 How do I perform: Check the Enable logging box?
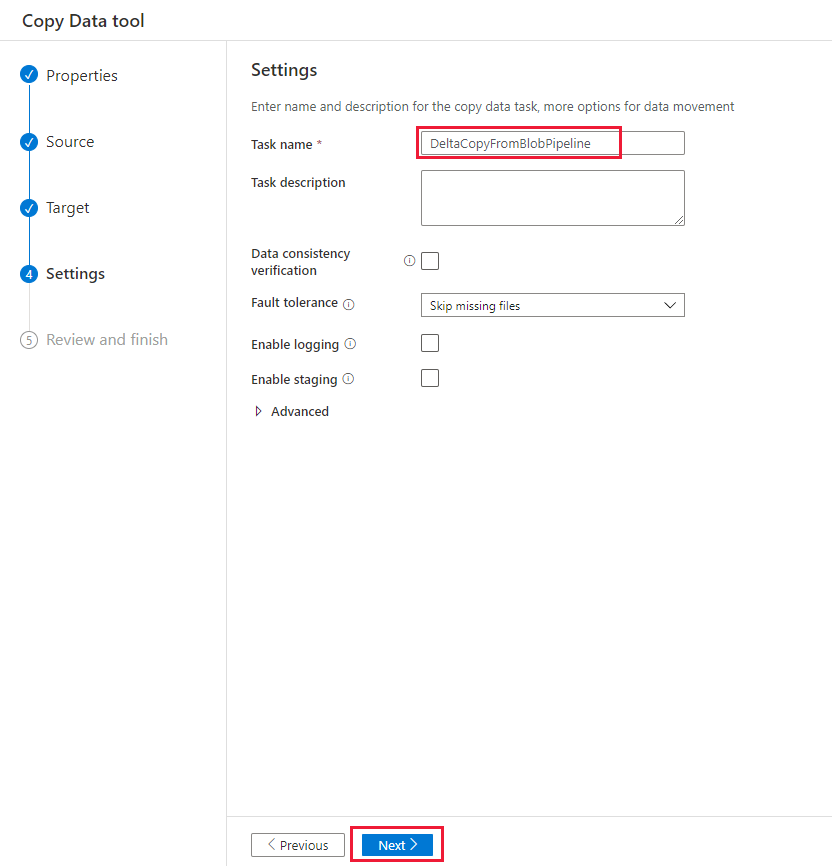click(x=429, y=343)
